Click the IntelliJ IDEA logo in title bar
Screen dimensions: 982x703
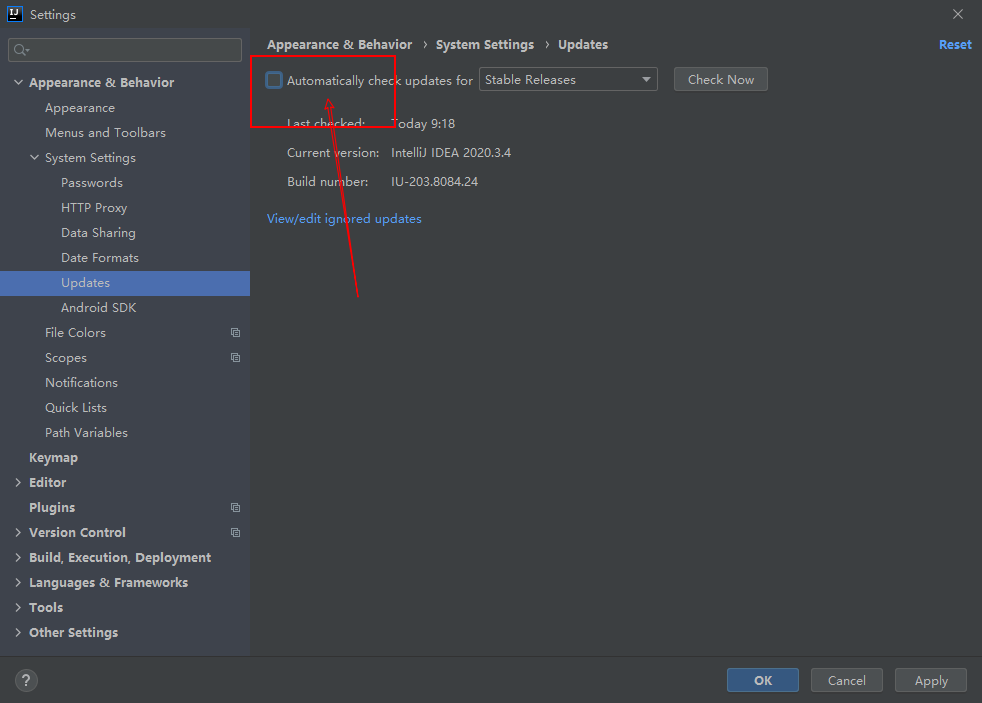coord(14,14)
